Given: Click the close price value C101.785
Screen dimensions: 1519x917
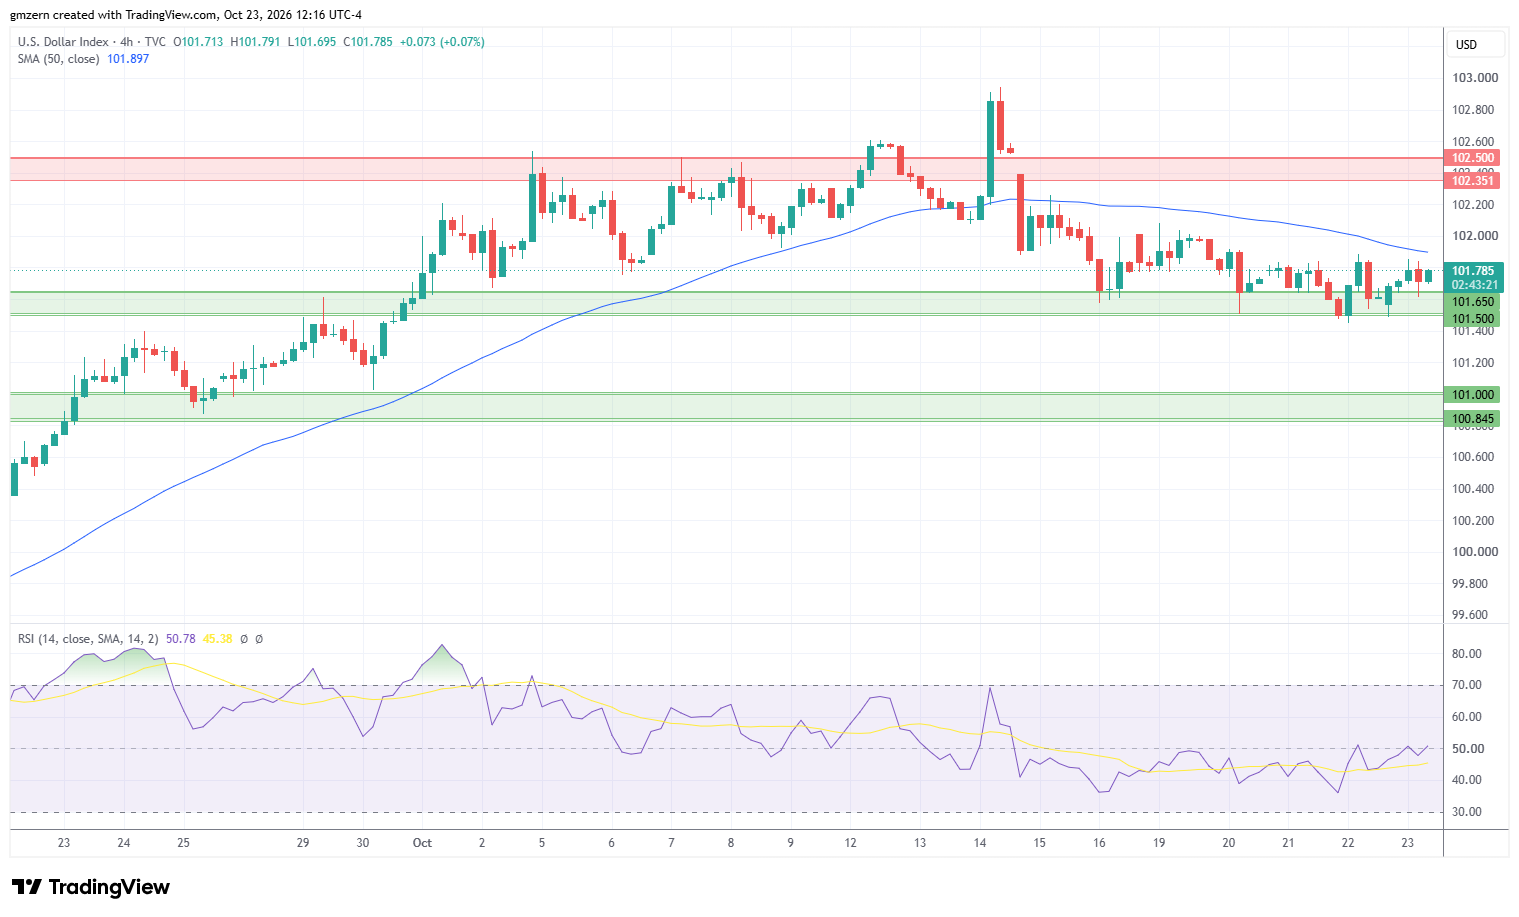Looking at the screenshot, I should [x=368, y=42].
